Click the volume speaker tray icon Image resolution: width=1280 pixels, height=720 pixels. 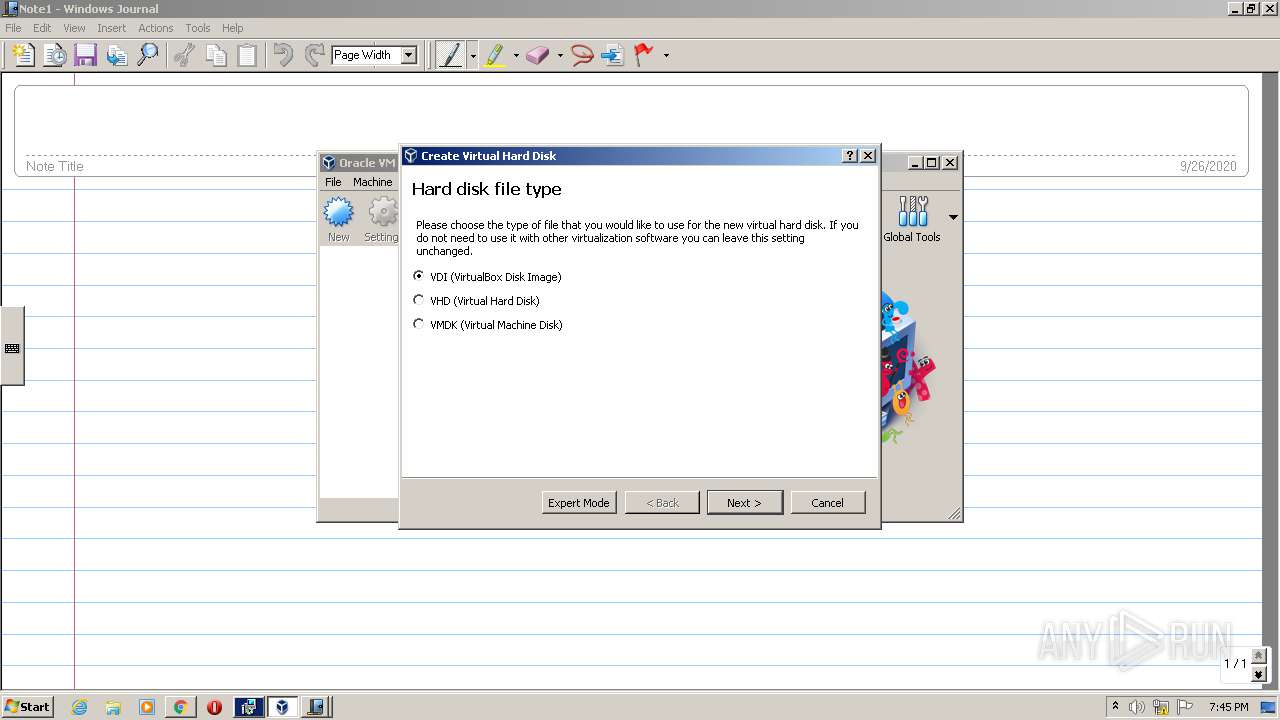pyautogui.click(x=1136, y=707)
